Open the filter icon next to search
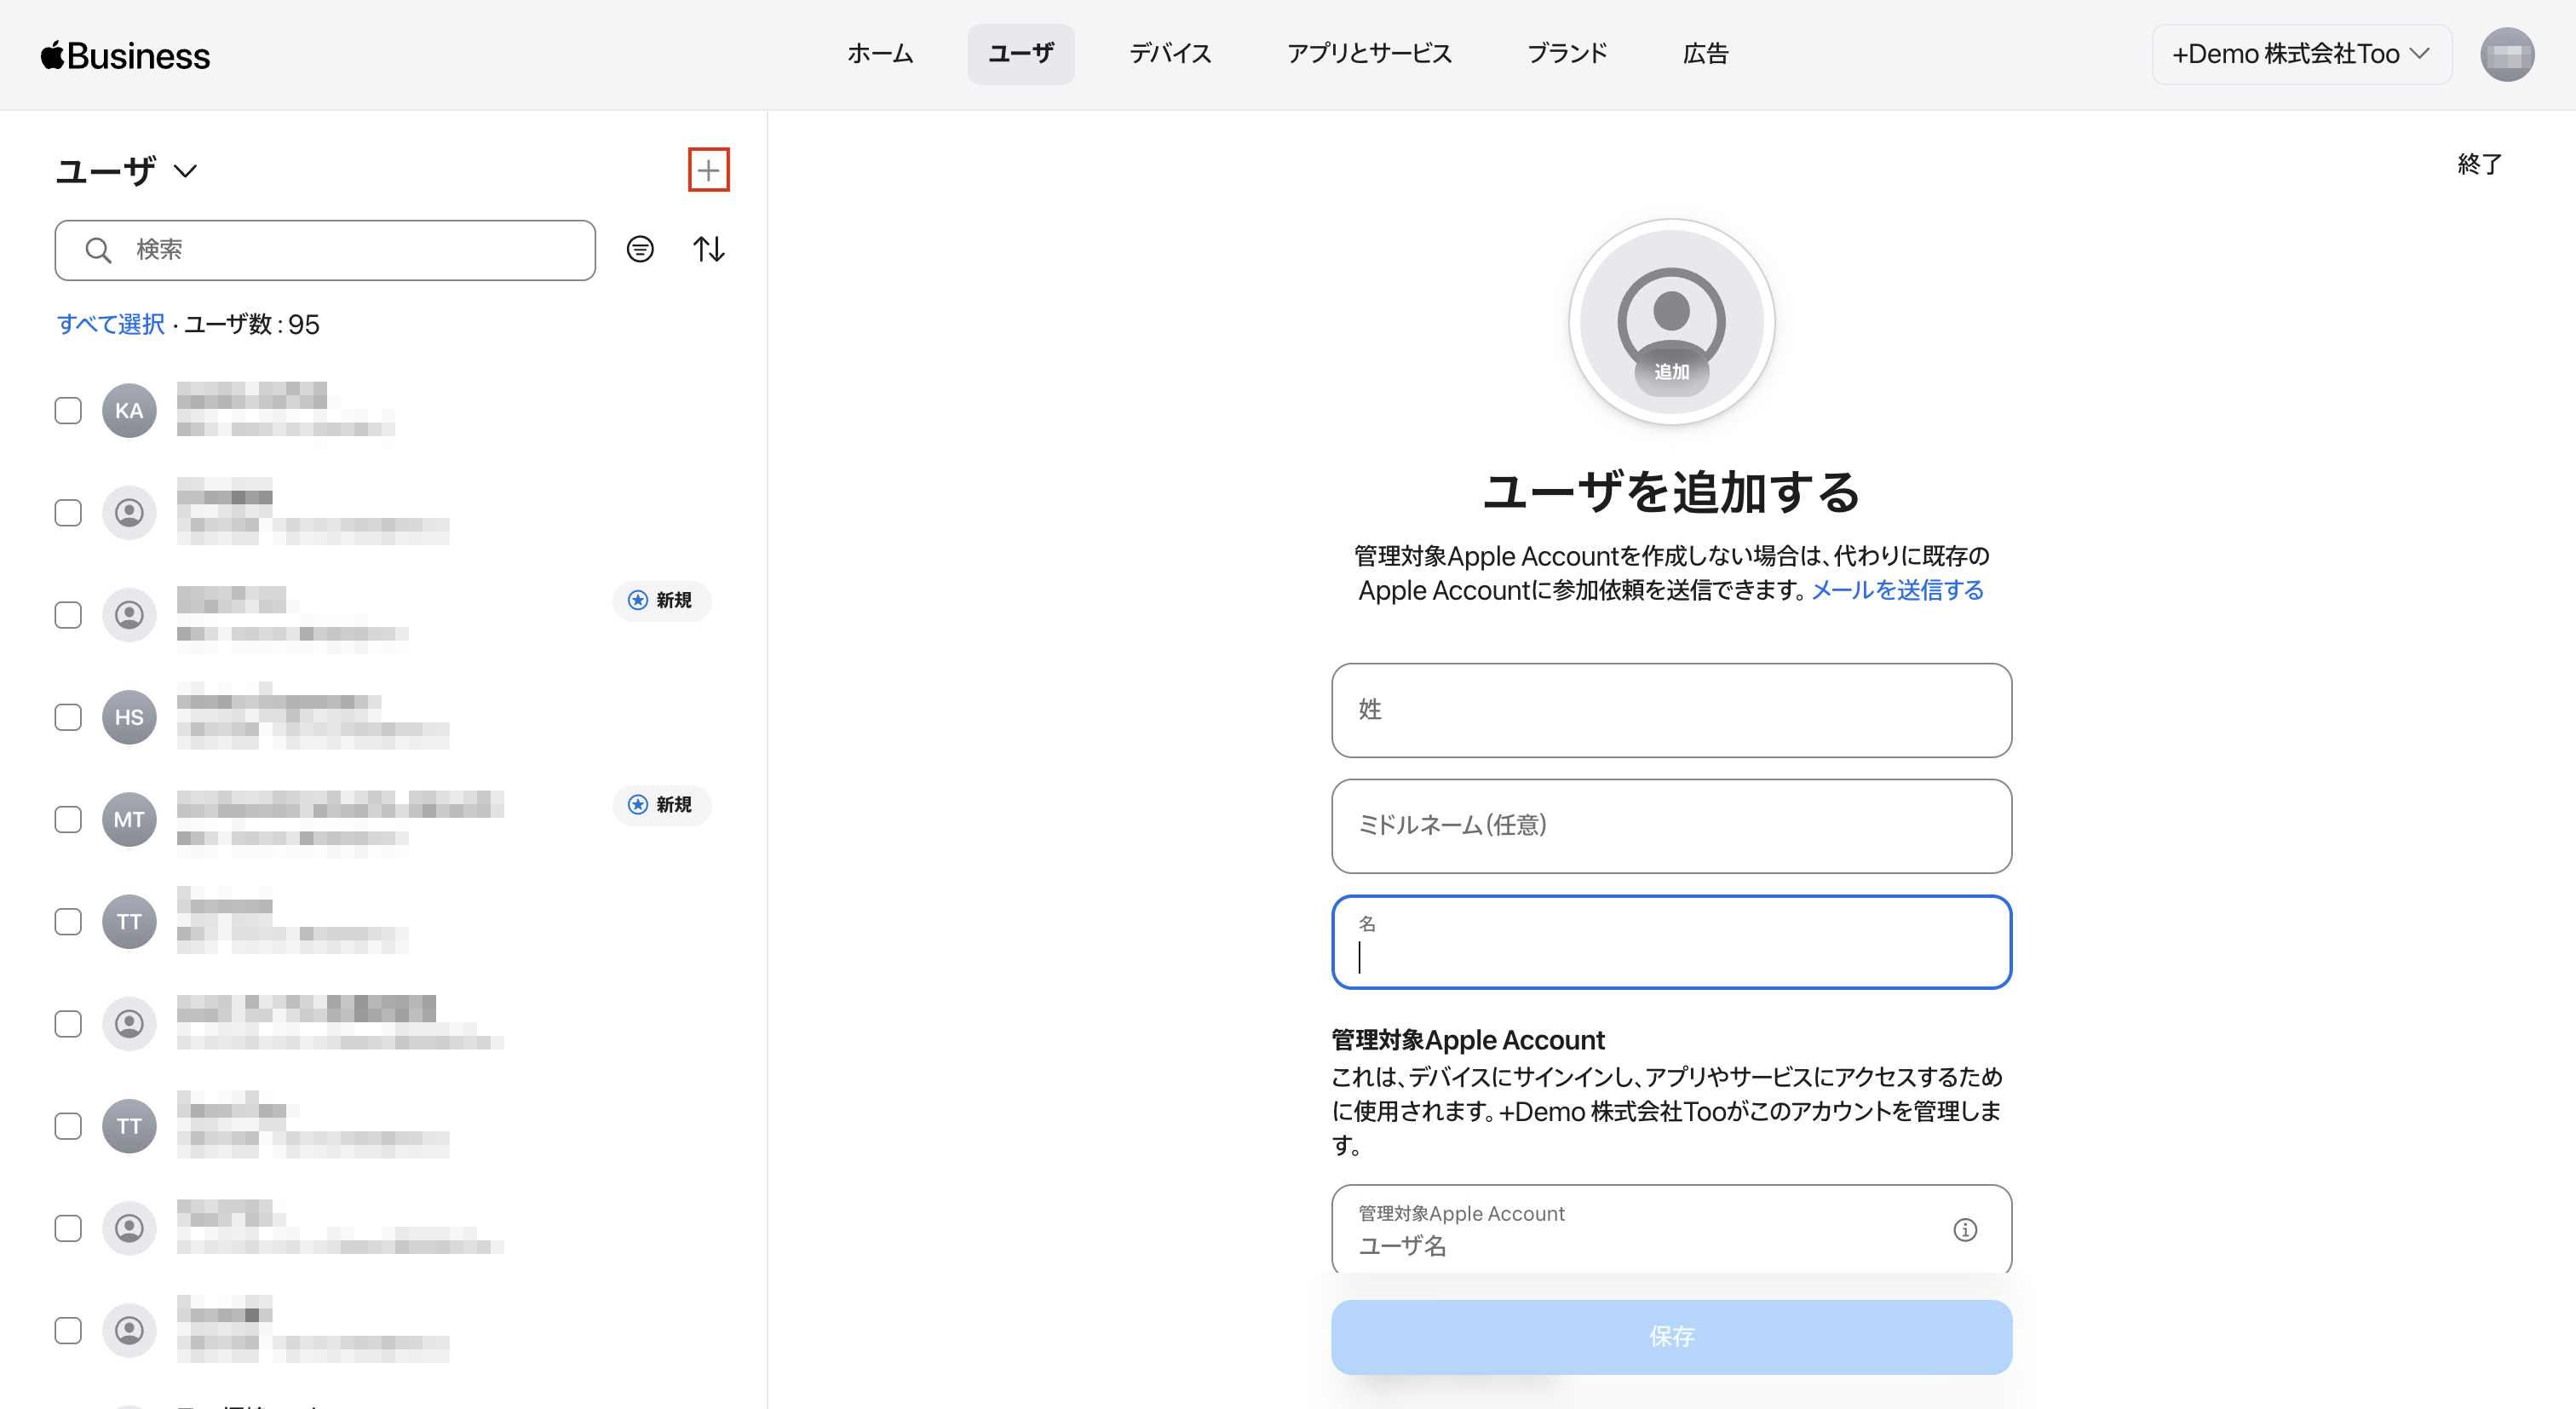Screen dimensions: 2576x1409 pyautogui.click(x=640, y=249)
